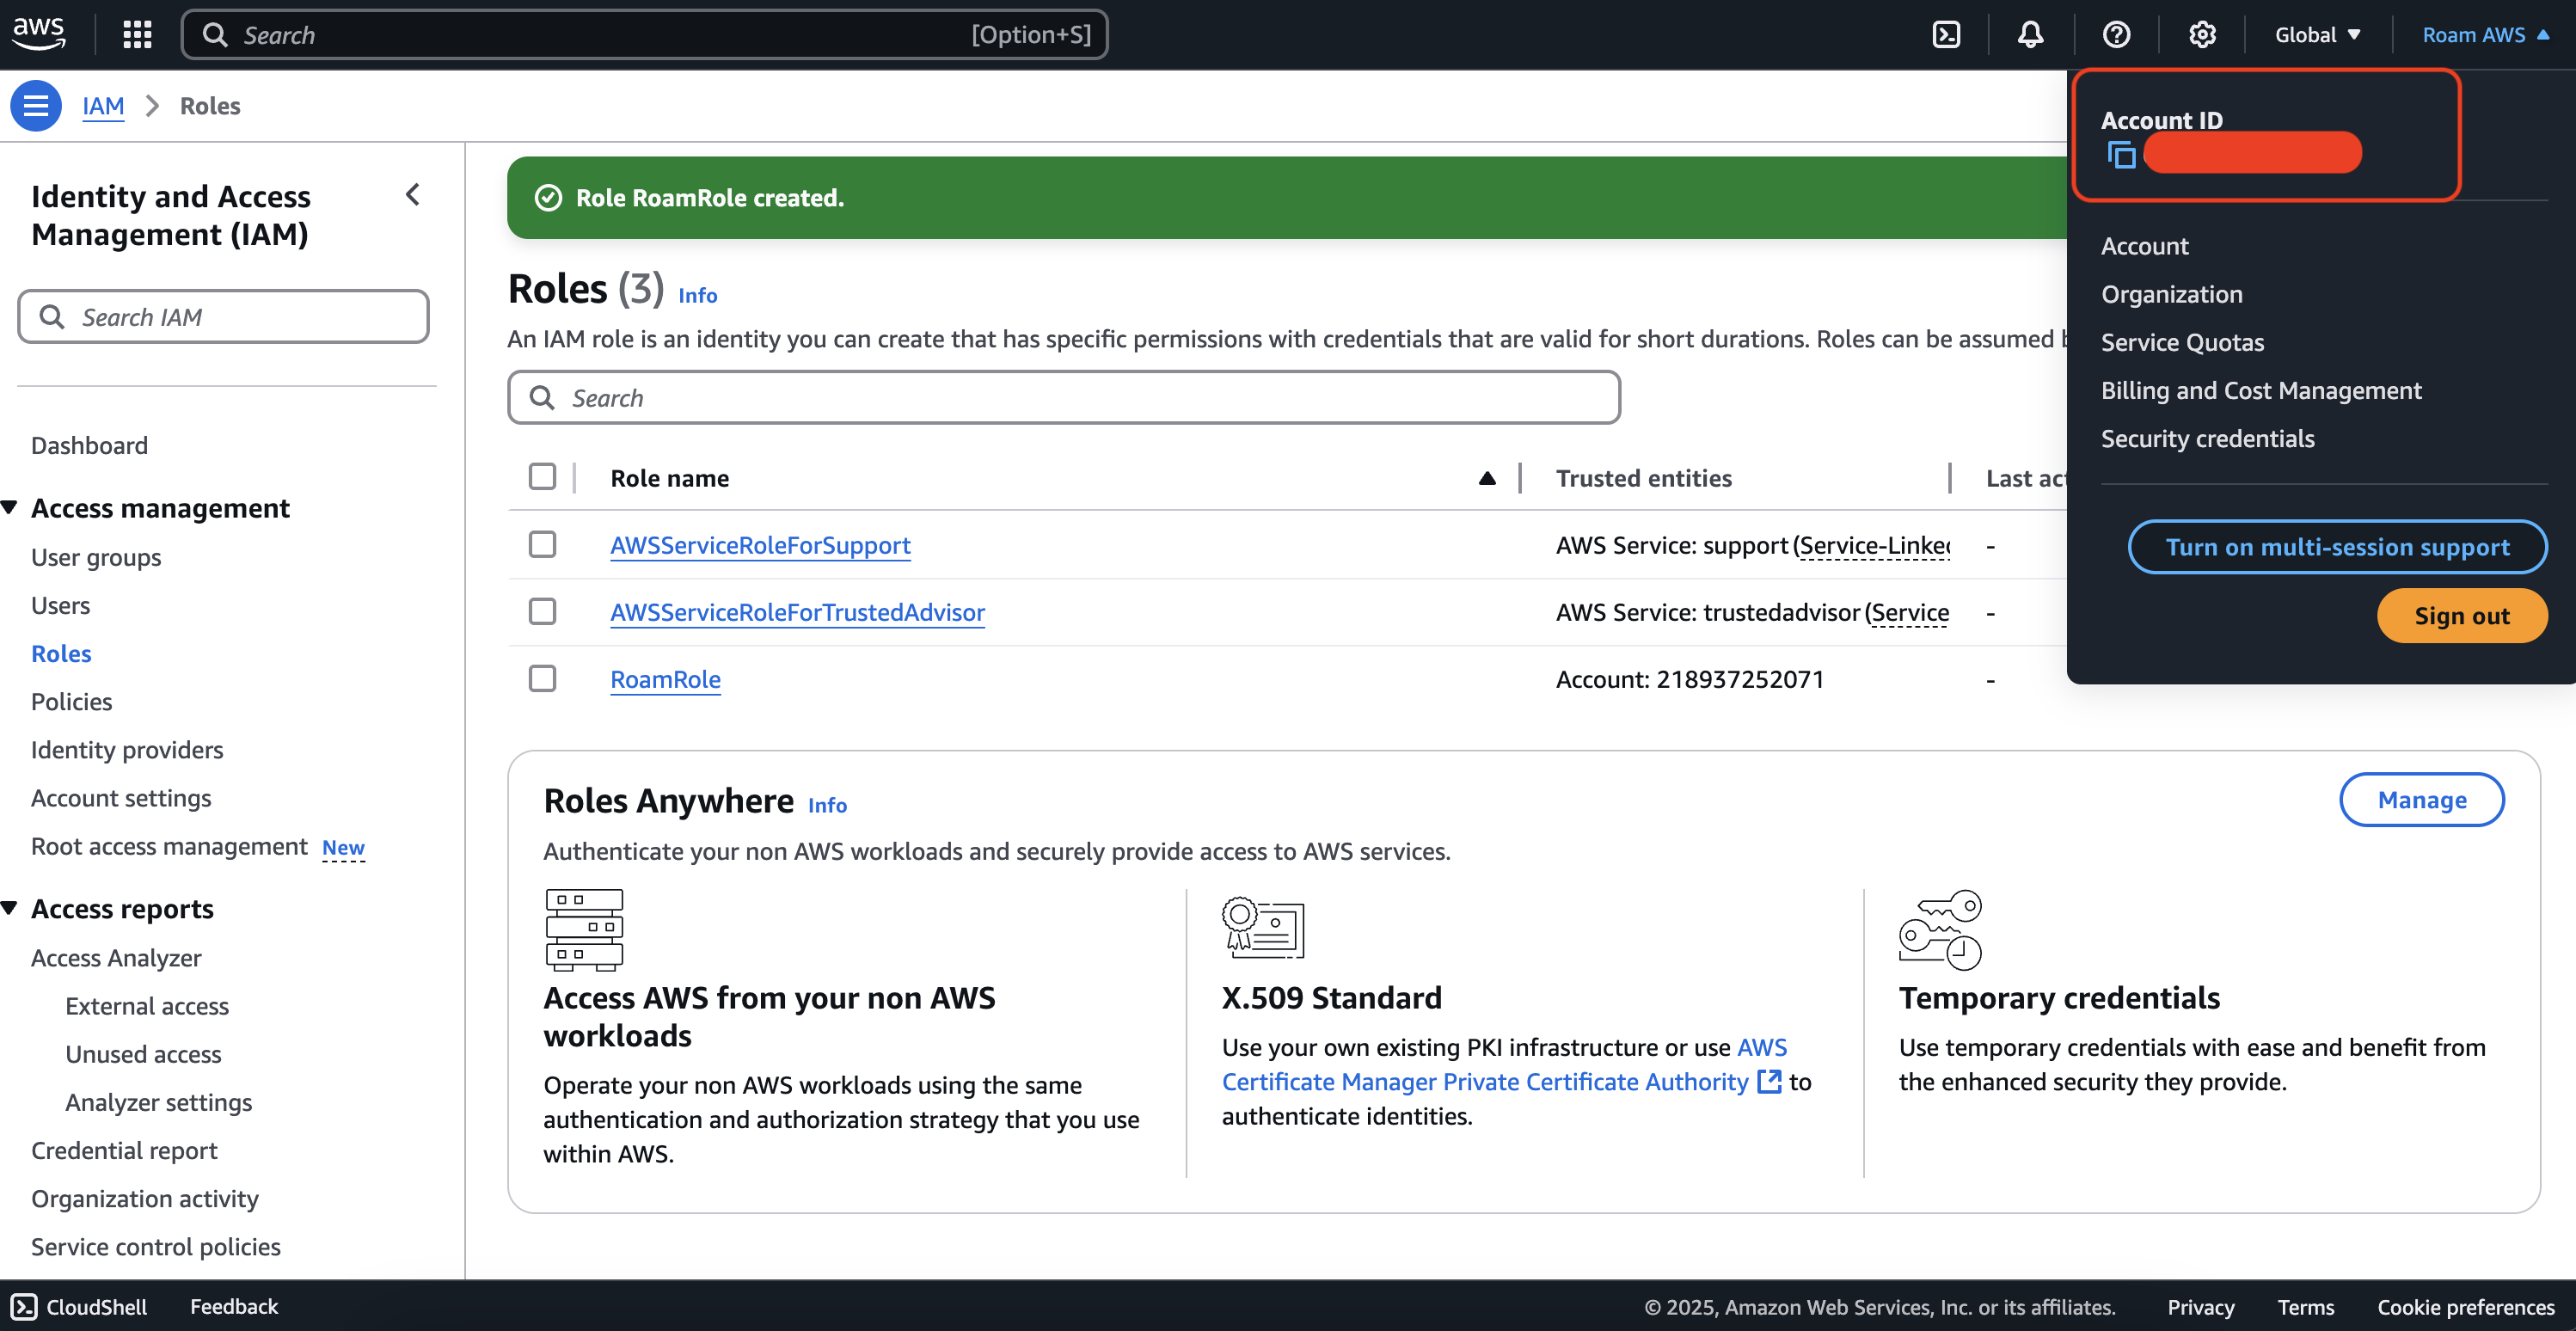Screen dimensions: 2576x1331
Task: Check the AWSServiceRoleForSupport row checkbox
Action: click(542, 544)
